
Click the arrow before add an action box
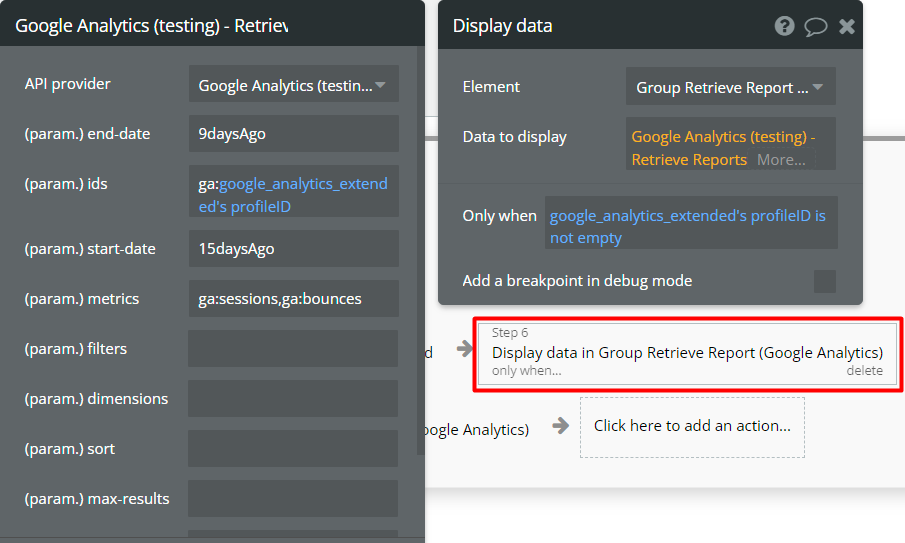tap(560, 426)
